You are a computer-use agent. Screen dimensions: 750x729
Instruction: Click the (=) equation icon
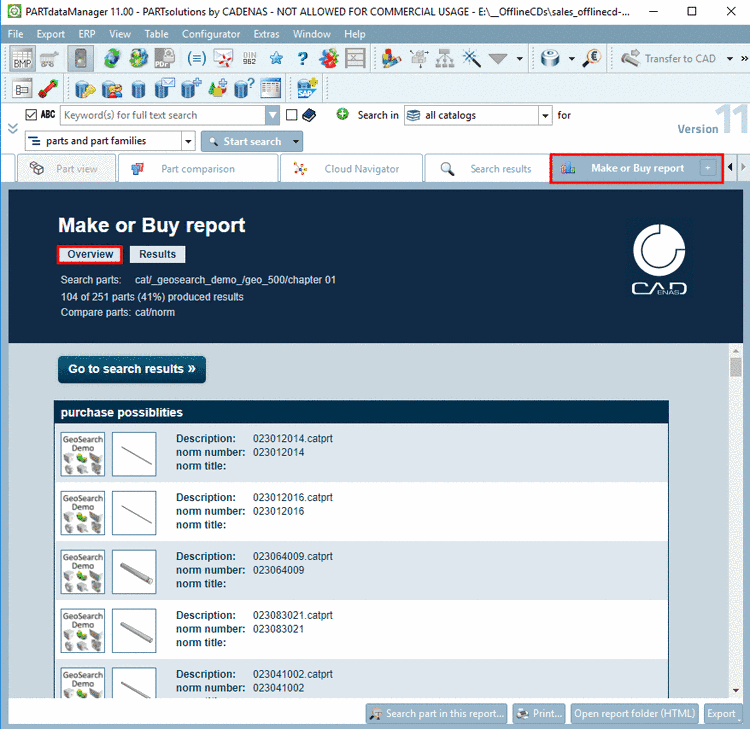pyautogui.click(x=196, y=58)
